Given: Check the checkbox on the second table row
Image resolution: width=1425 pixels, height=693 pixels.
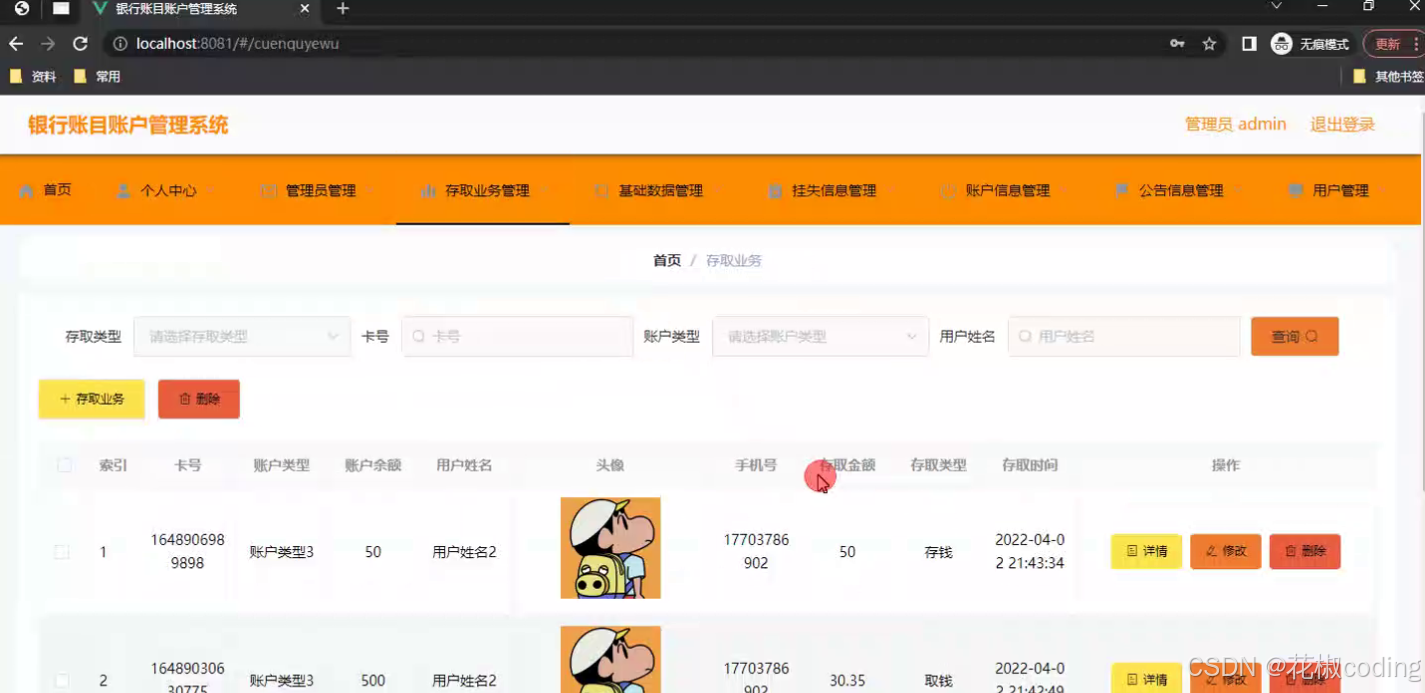Looking at the screenshot, I should click(x=61, y=677).
